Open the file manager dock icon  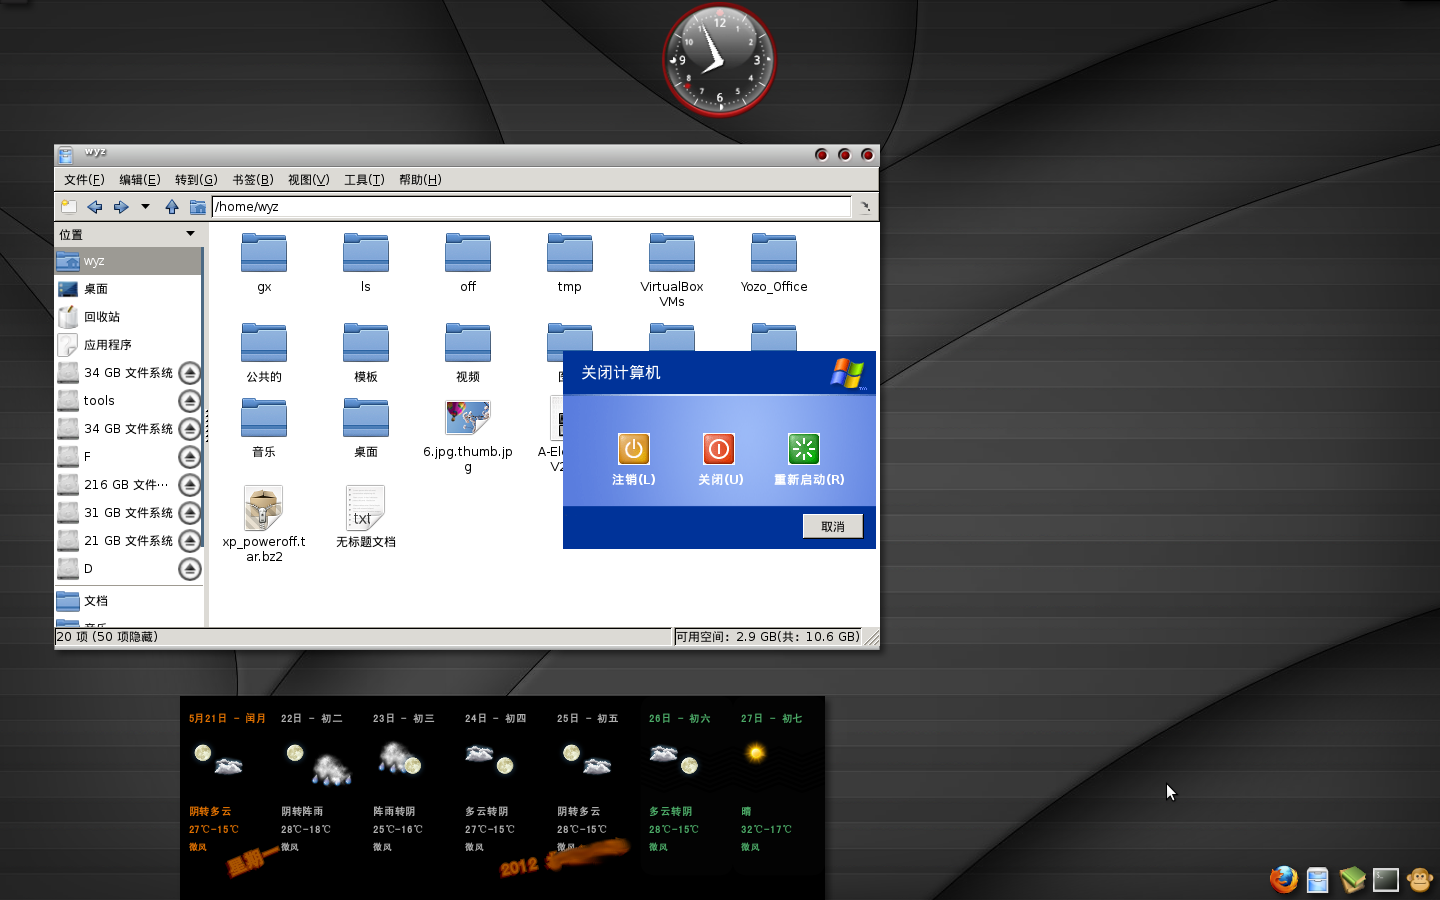pyautogui.click(x=1318, y=880)
